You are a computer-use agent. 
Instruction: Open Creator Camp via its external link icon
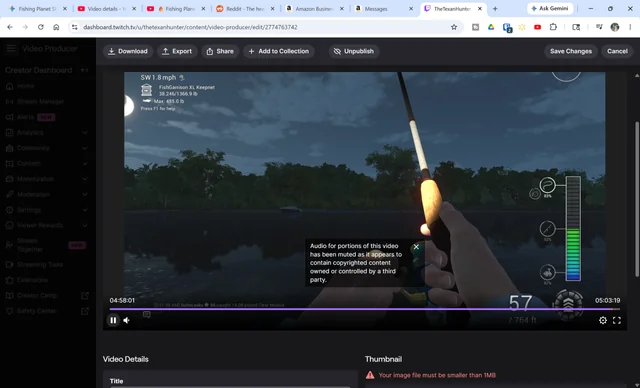(85, 295)
